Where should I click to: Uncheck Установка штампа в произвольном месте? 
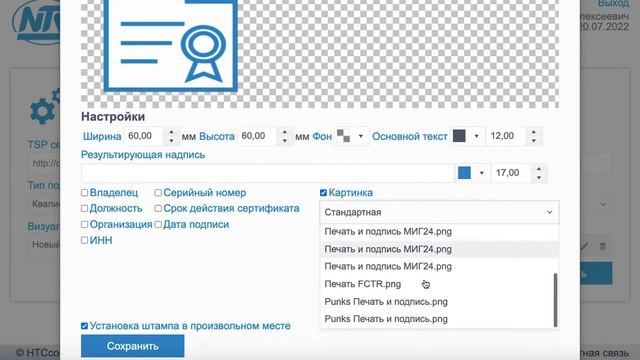click(x=84, y=326)
